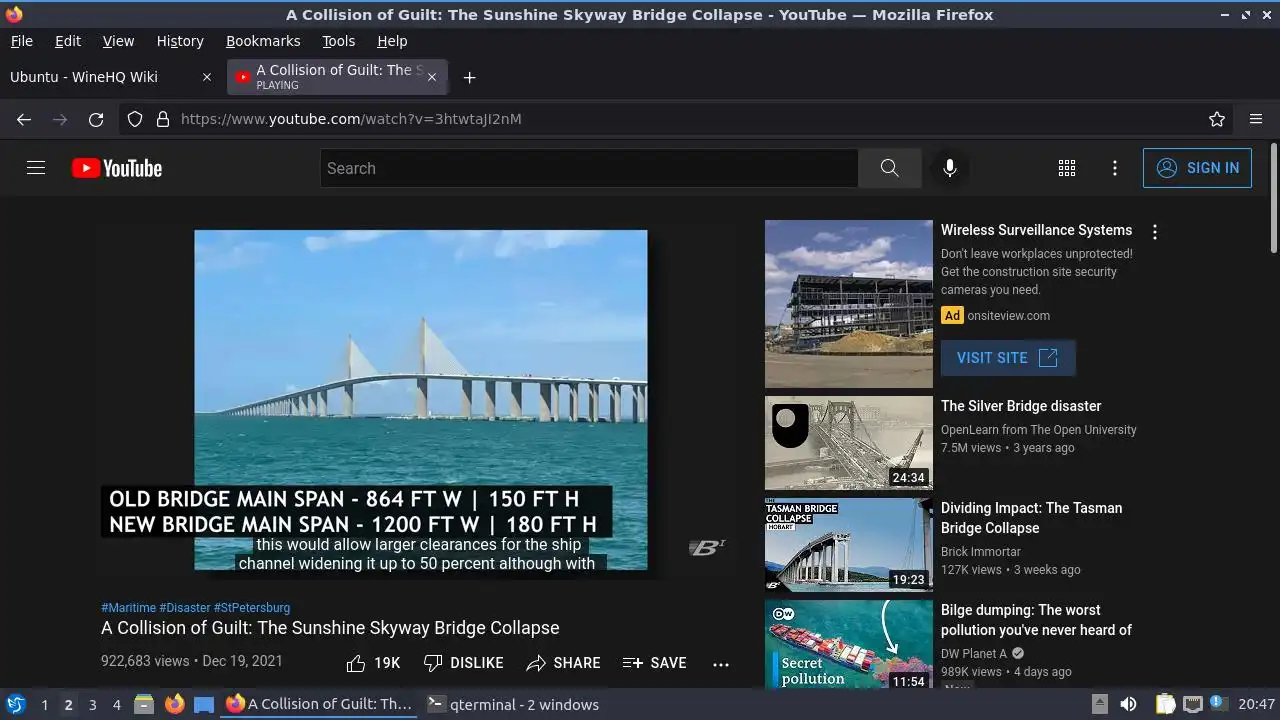The width and height of the screenshot is (1280, 720).
Task: Switch to workspace 3
Action: pos(92,705)
